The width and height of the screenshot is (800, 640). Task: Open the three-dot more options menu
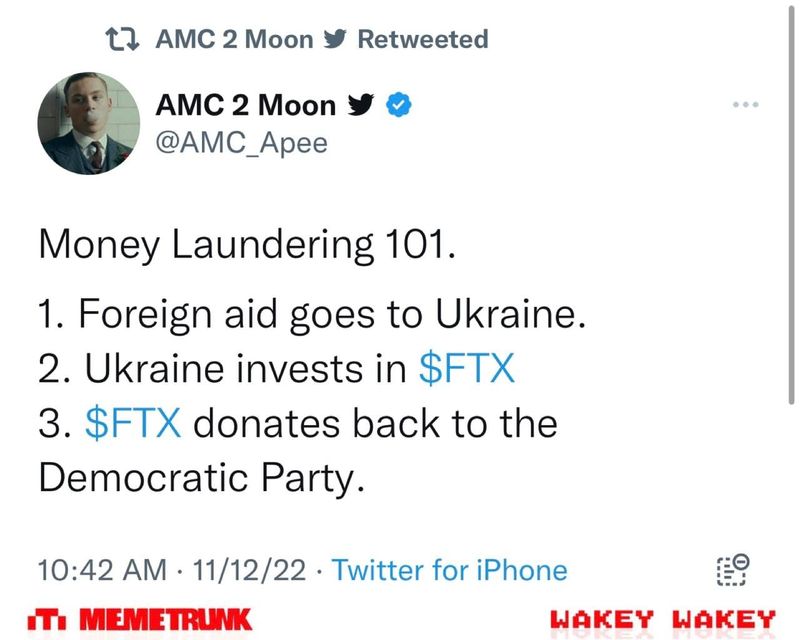click(747, 105)
